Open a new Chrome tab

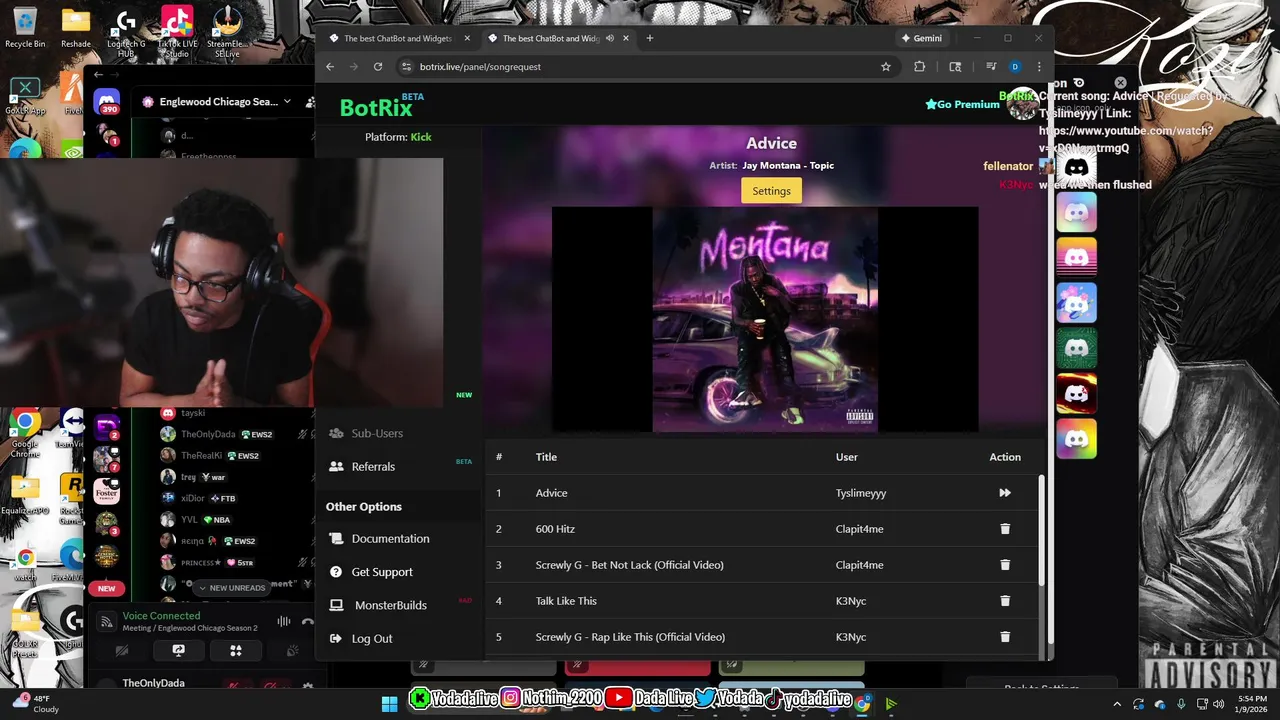[x=650, y=38]
